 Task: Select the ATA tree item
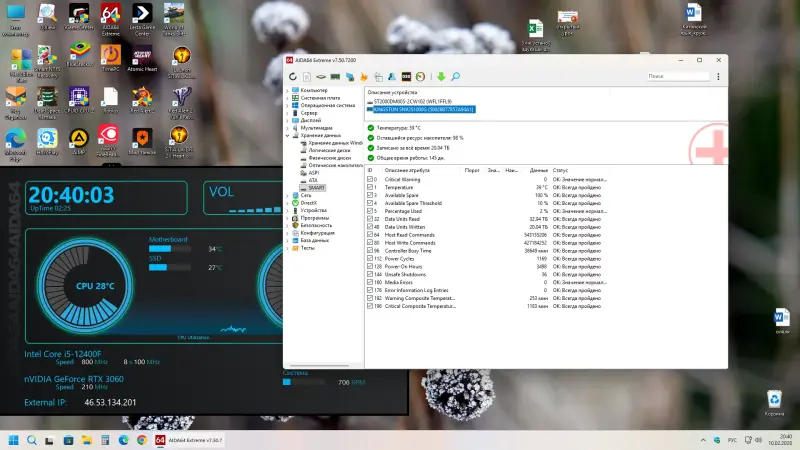(x=313, y=181)
